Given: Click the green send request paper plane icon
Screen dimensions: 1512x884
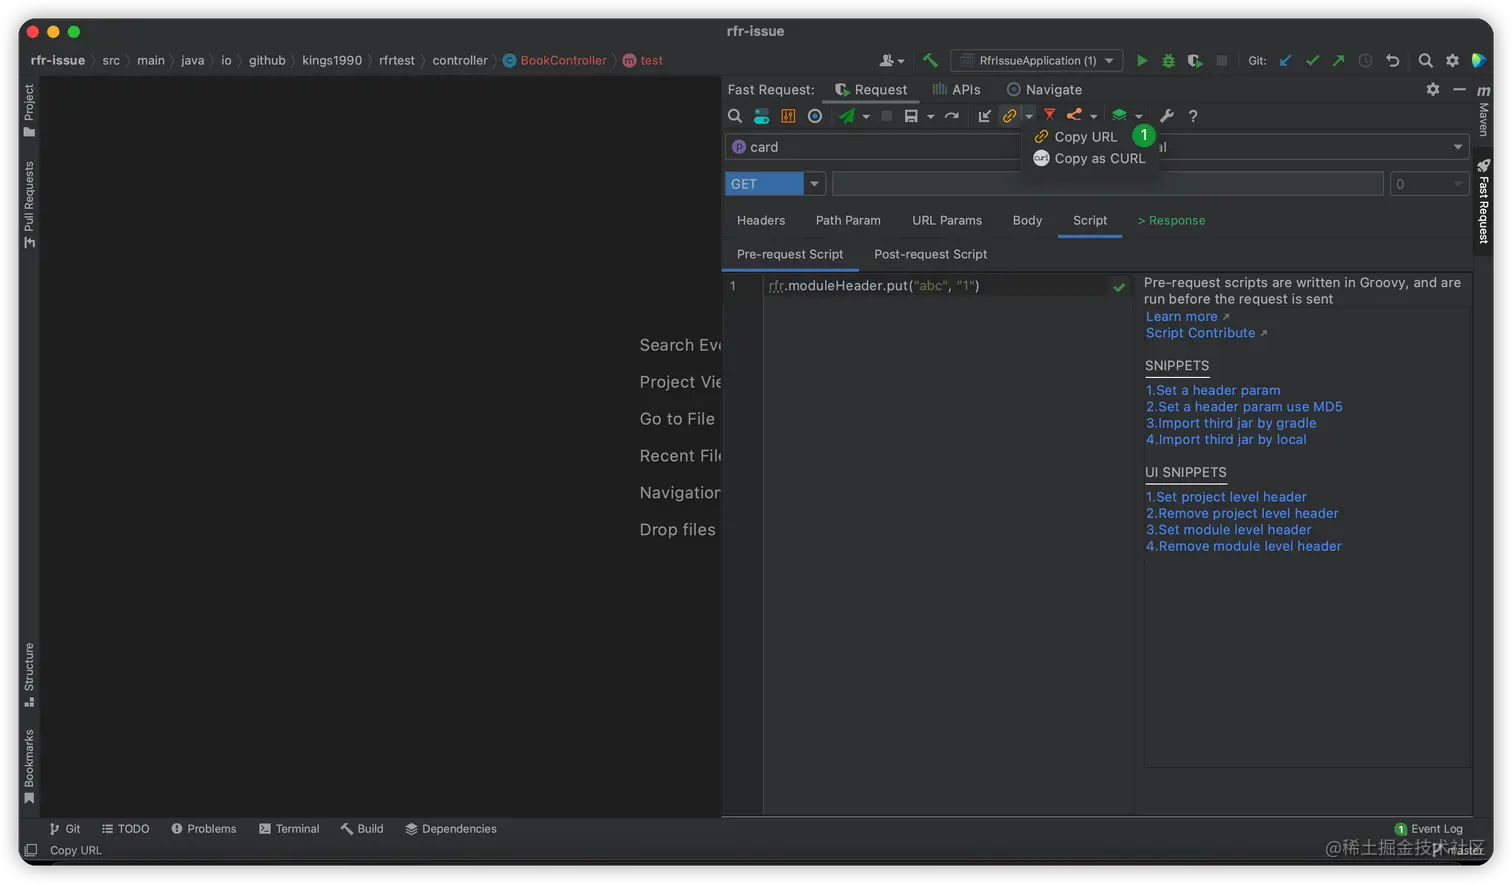Looking at the screenshot, I should (847, 116).
